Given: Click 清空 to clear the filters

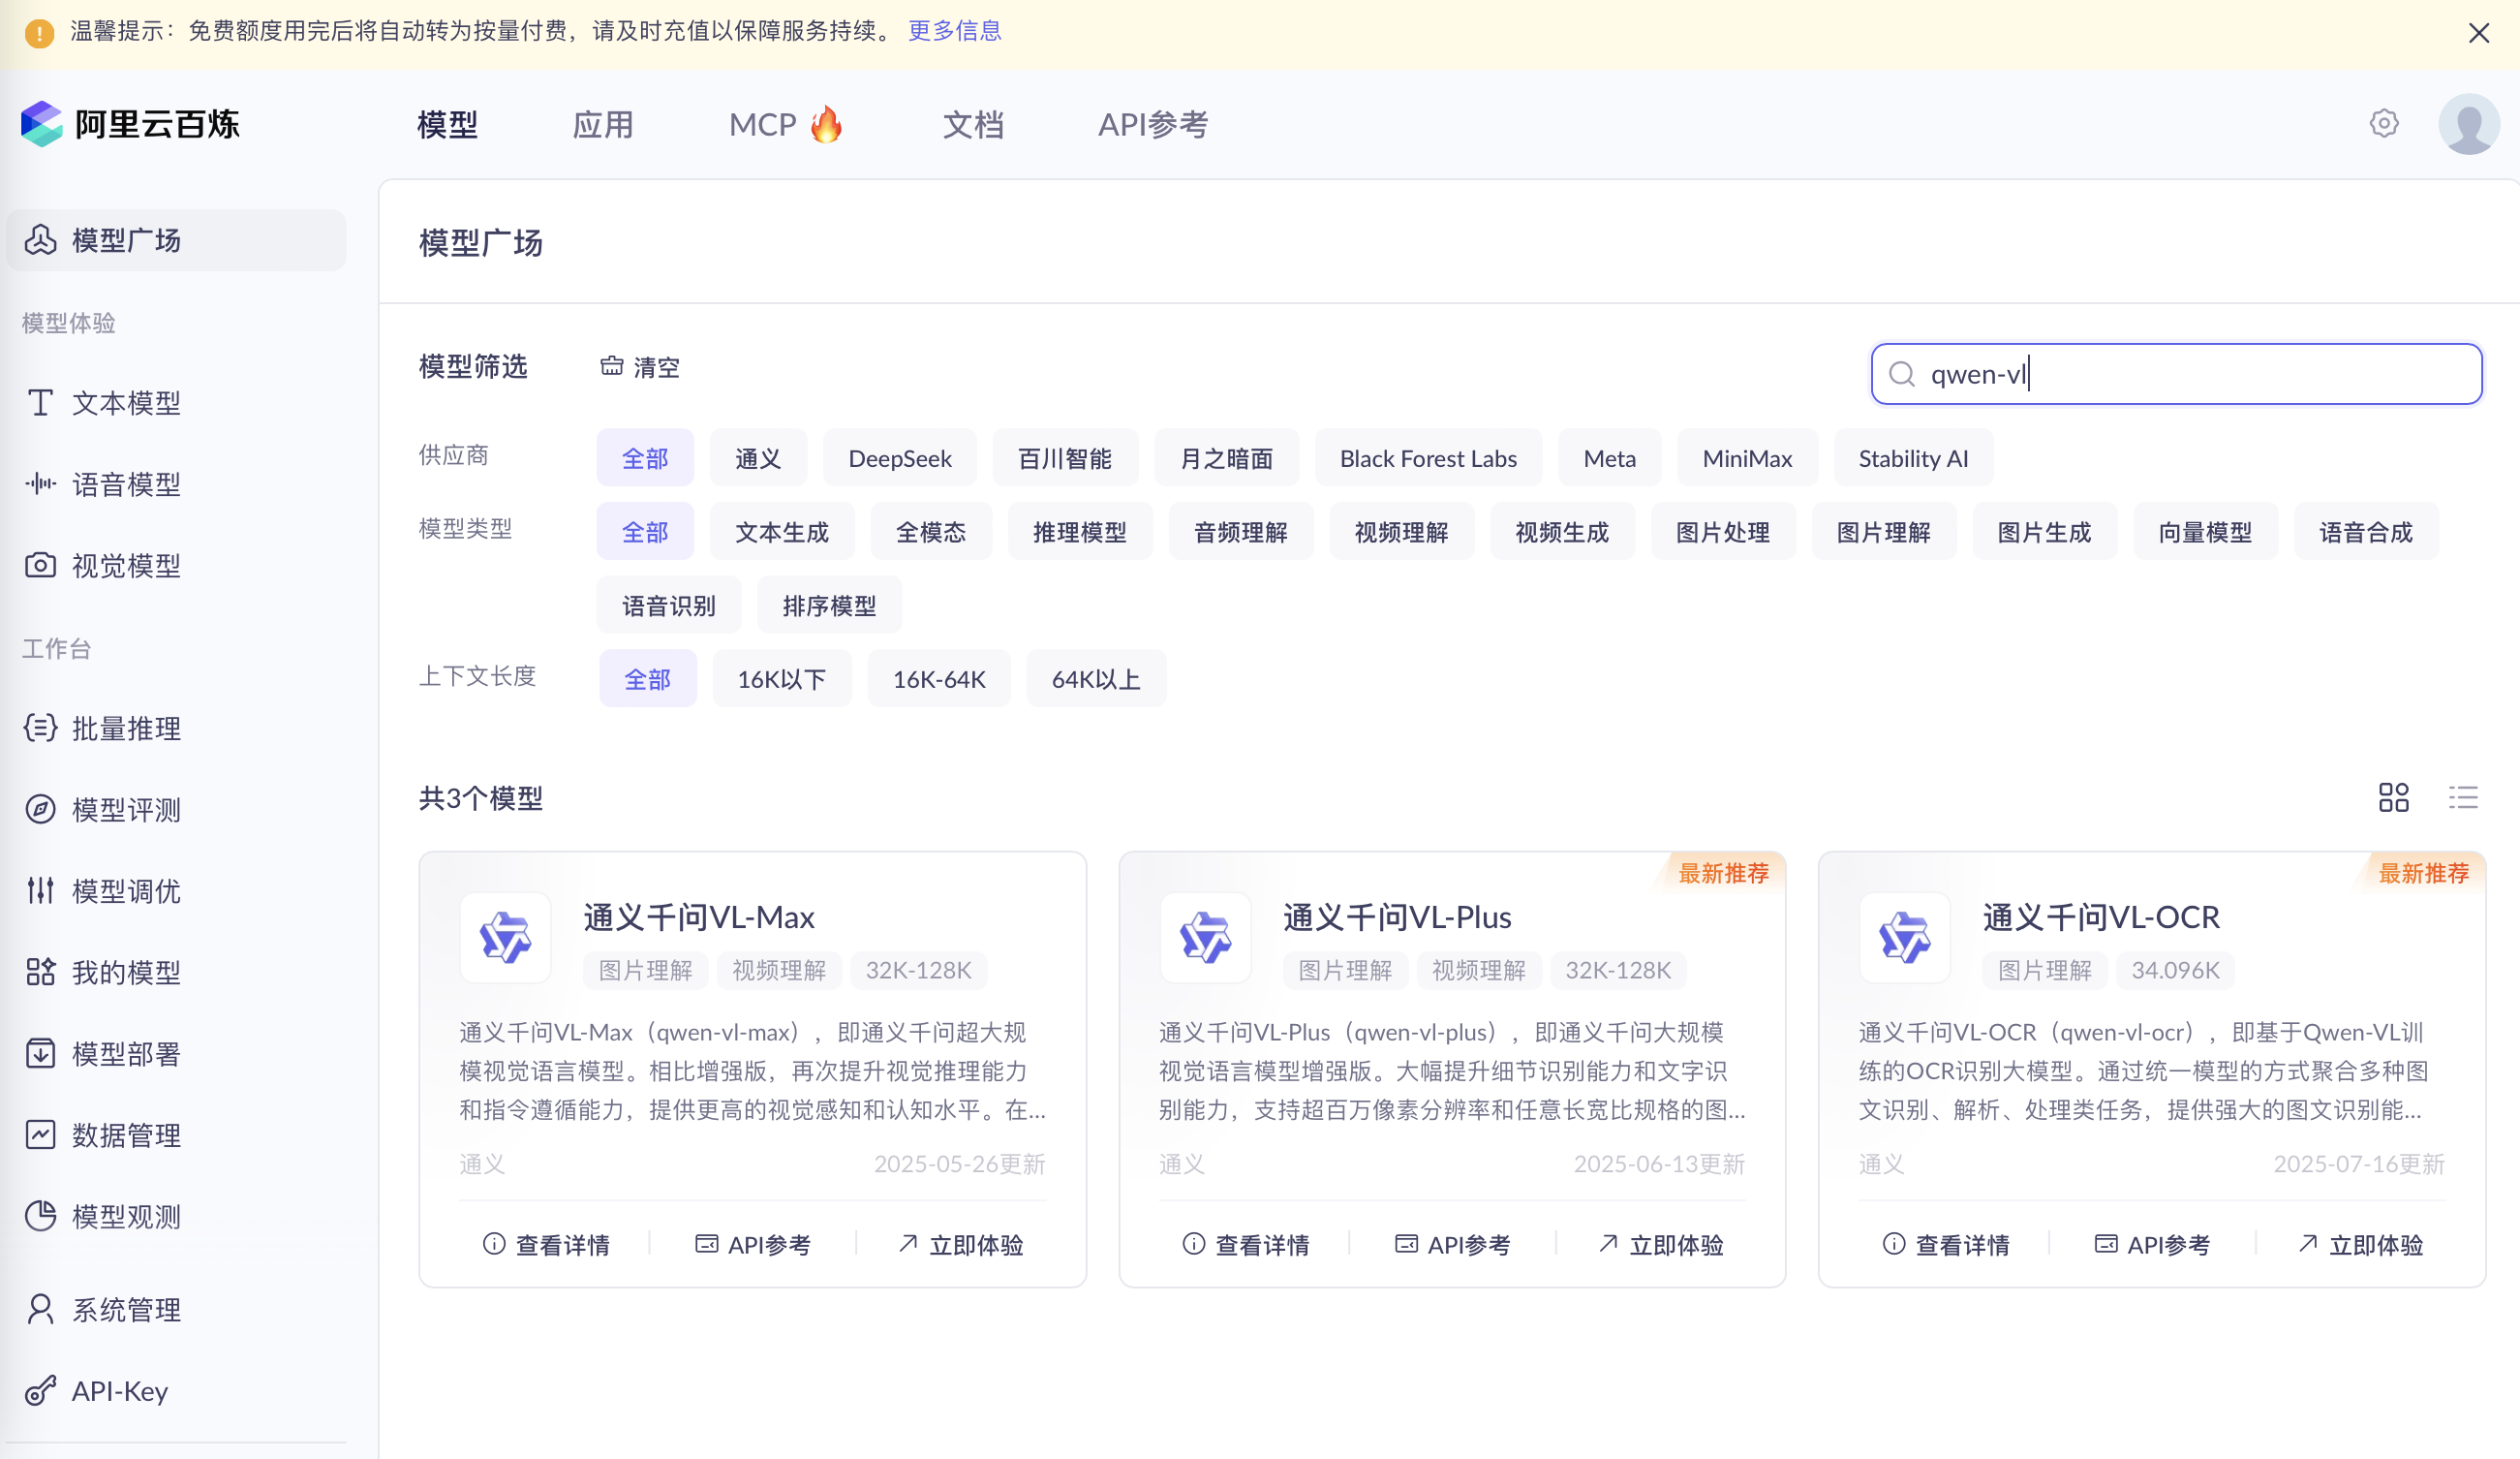Looking at the screenshot, I should click(x=640, y=367).
